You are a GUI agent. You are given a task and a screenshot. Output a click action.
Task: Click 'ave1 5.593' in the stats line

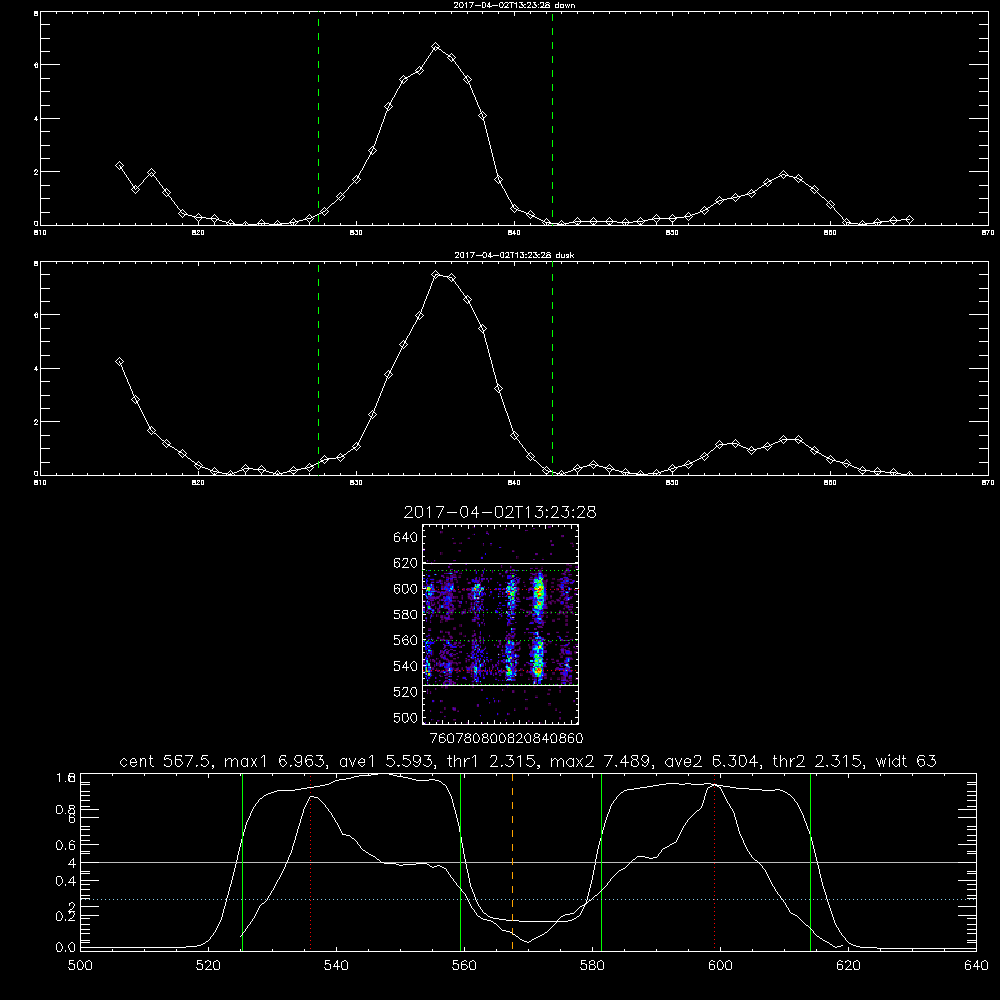[x=387, y=761]
